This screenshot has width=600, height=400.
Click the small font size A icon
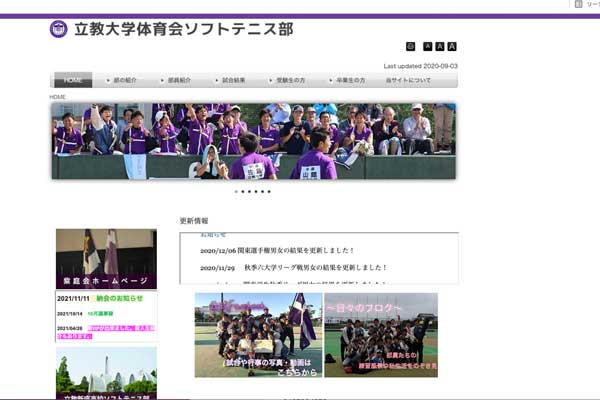(428, 46)
